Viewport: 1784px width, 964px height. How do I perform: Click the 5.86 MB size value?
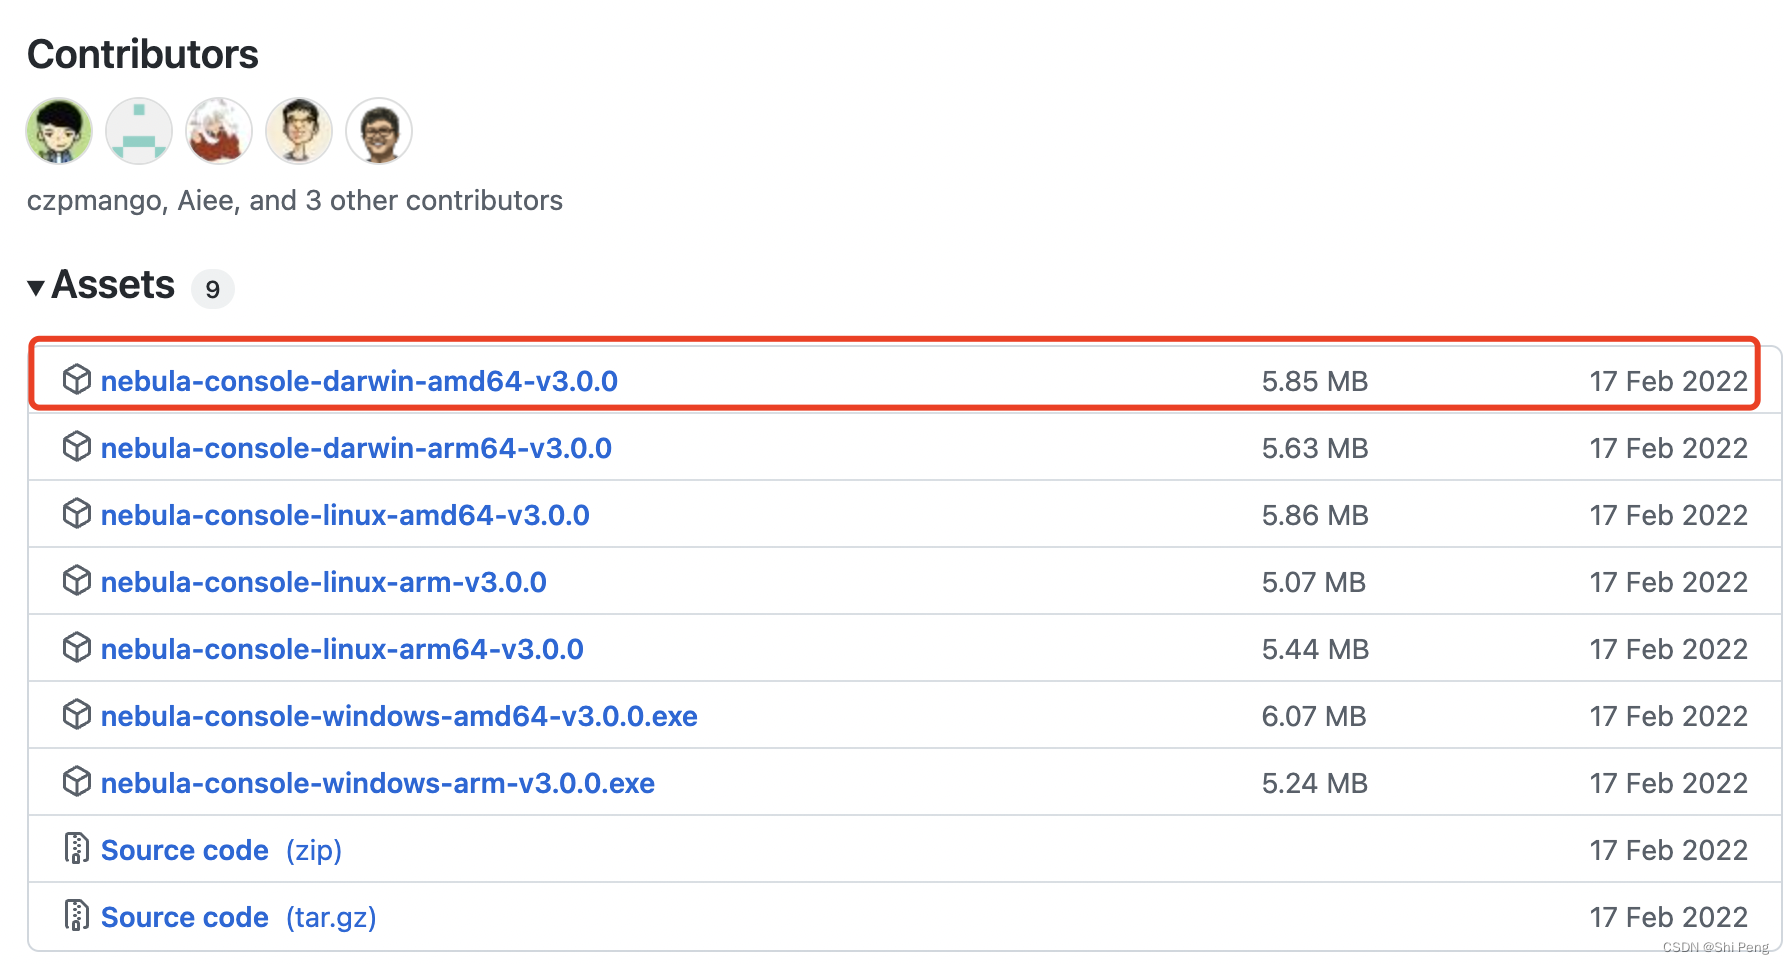tap(1314, 515)
